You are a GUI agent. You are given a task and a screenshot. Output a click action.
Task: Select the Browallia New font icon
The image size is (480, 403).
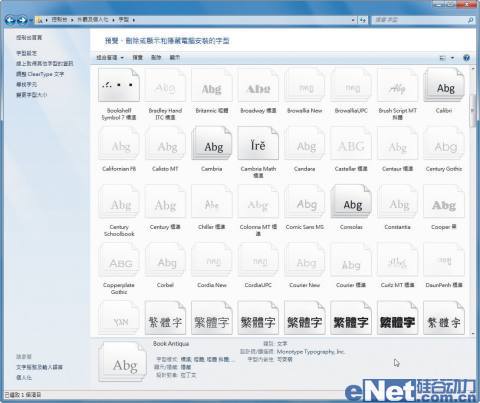304,85
